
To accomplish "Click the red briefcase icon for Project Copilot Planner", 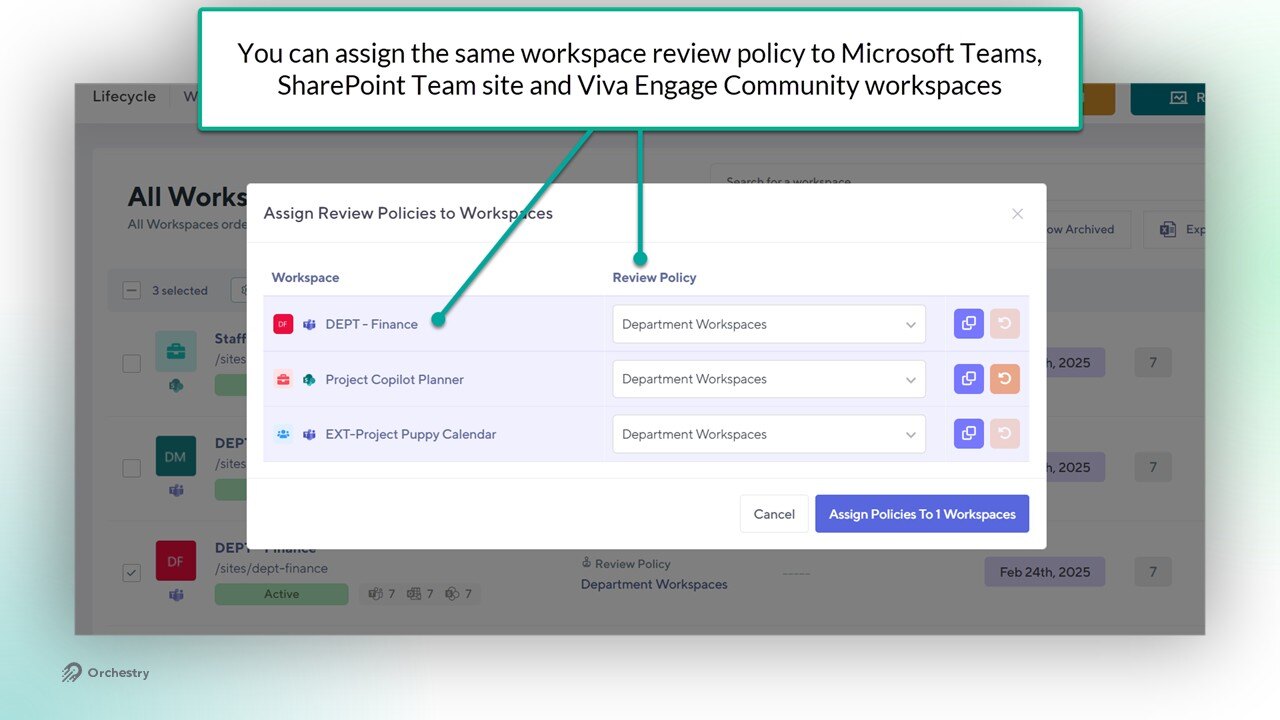I will pos(283,379).
